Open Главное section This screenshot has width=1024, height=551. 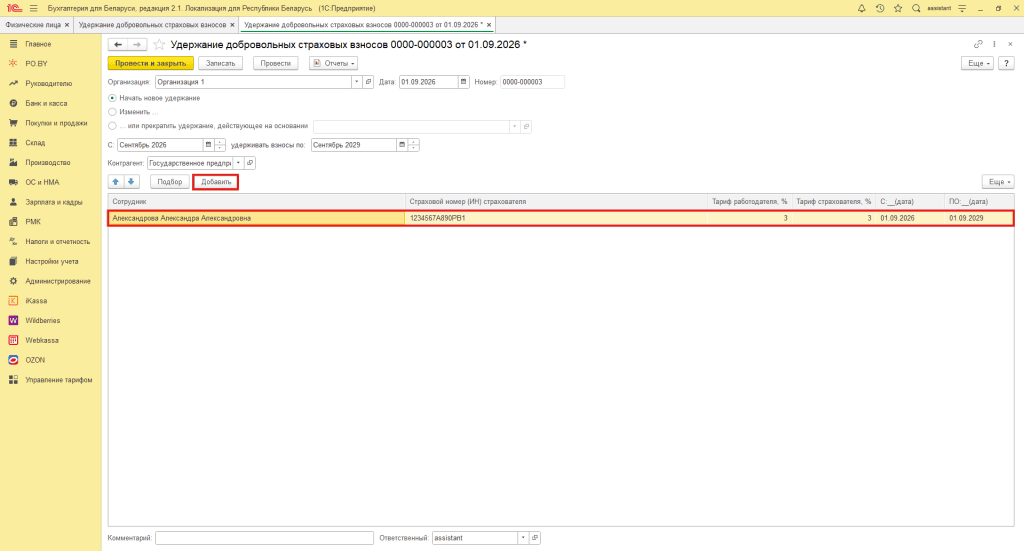click(38, 44)
